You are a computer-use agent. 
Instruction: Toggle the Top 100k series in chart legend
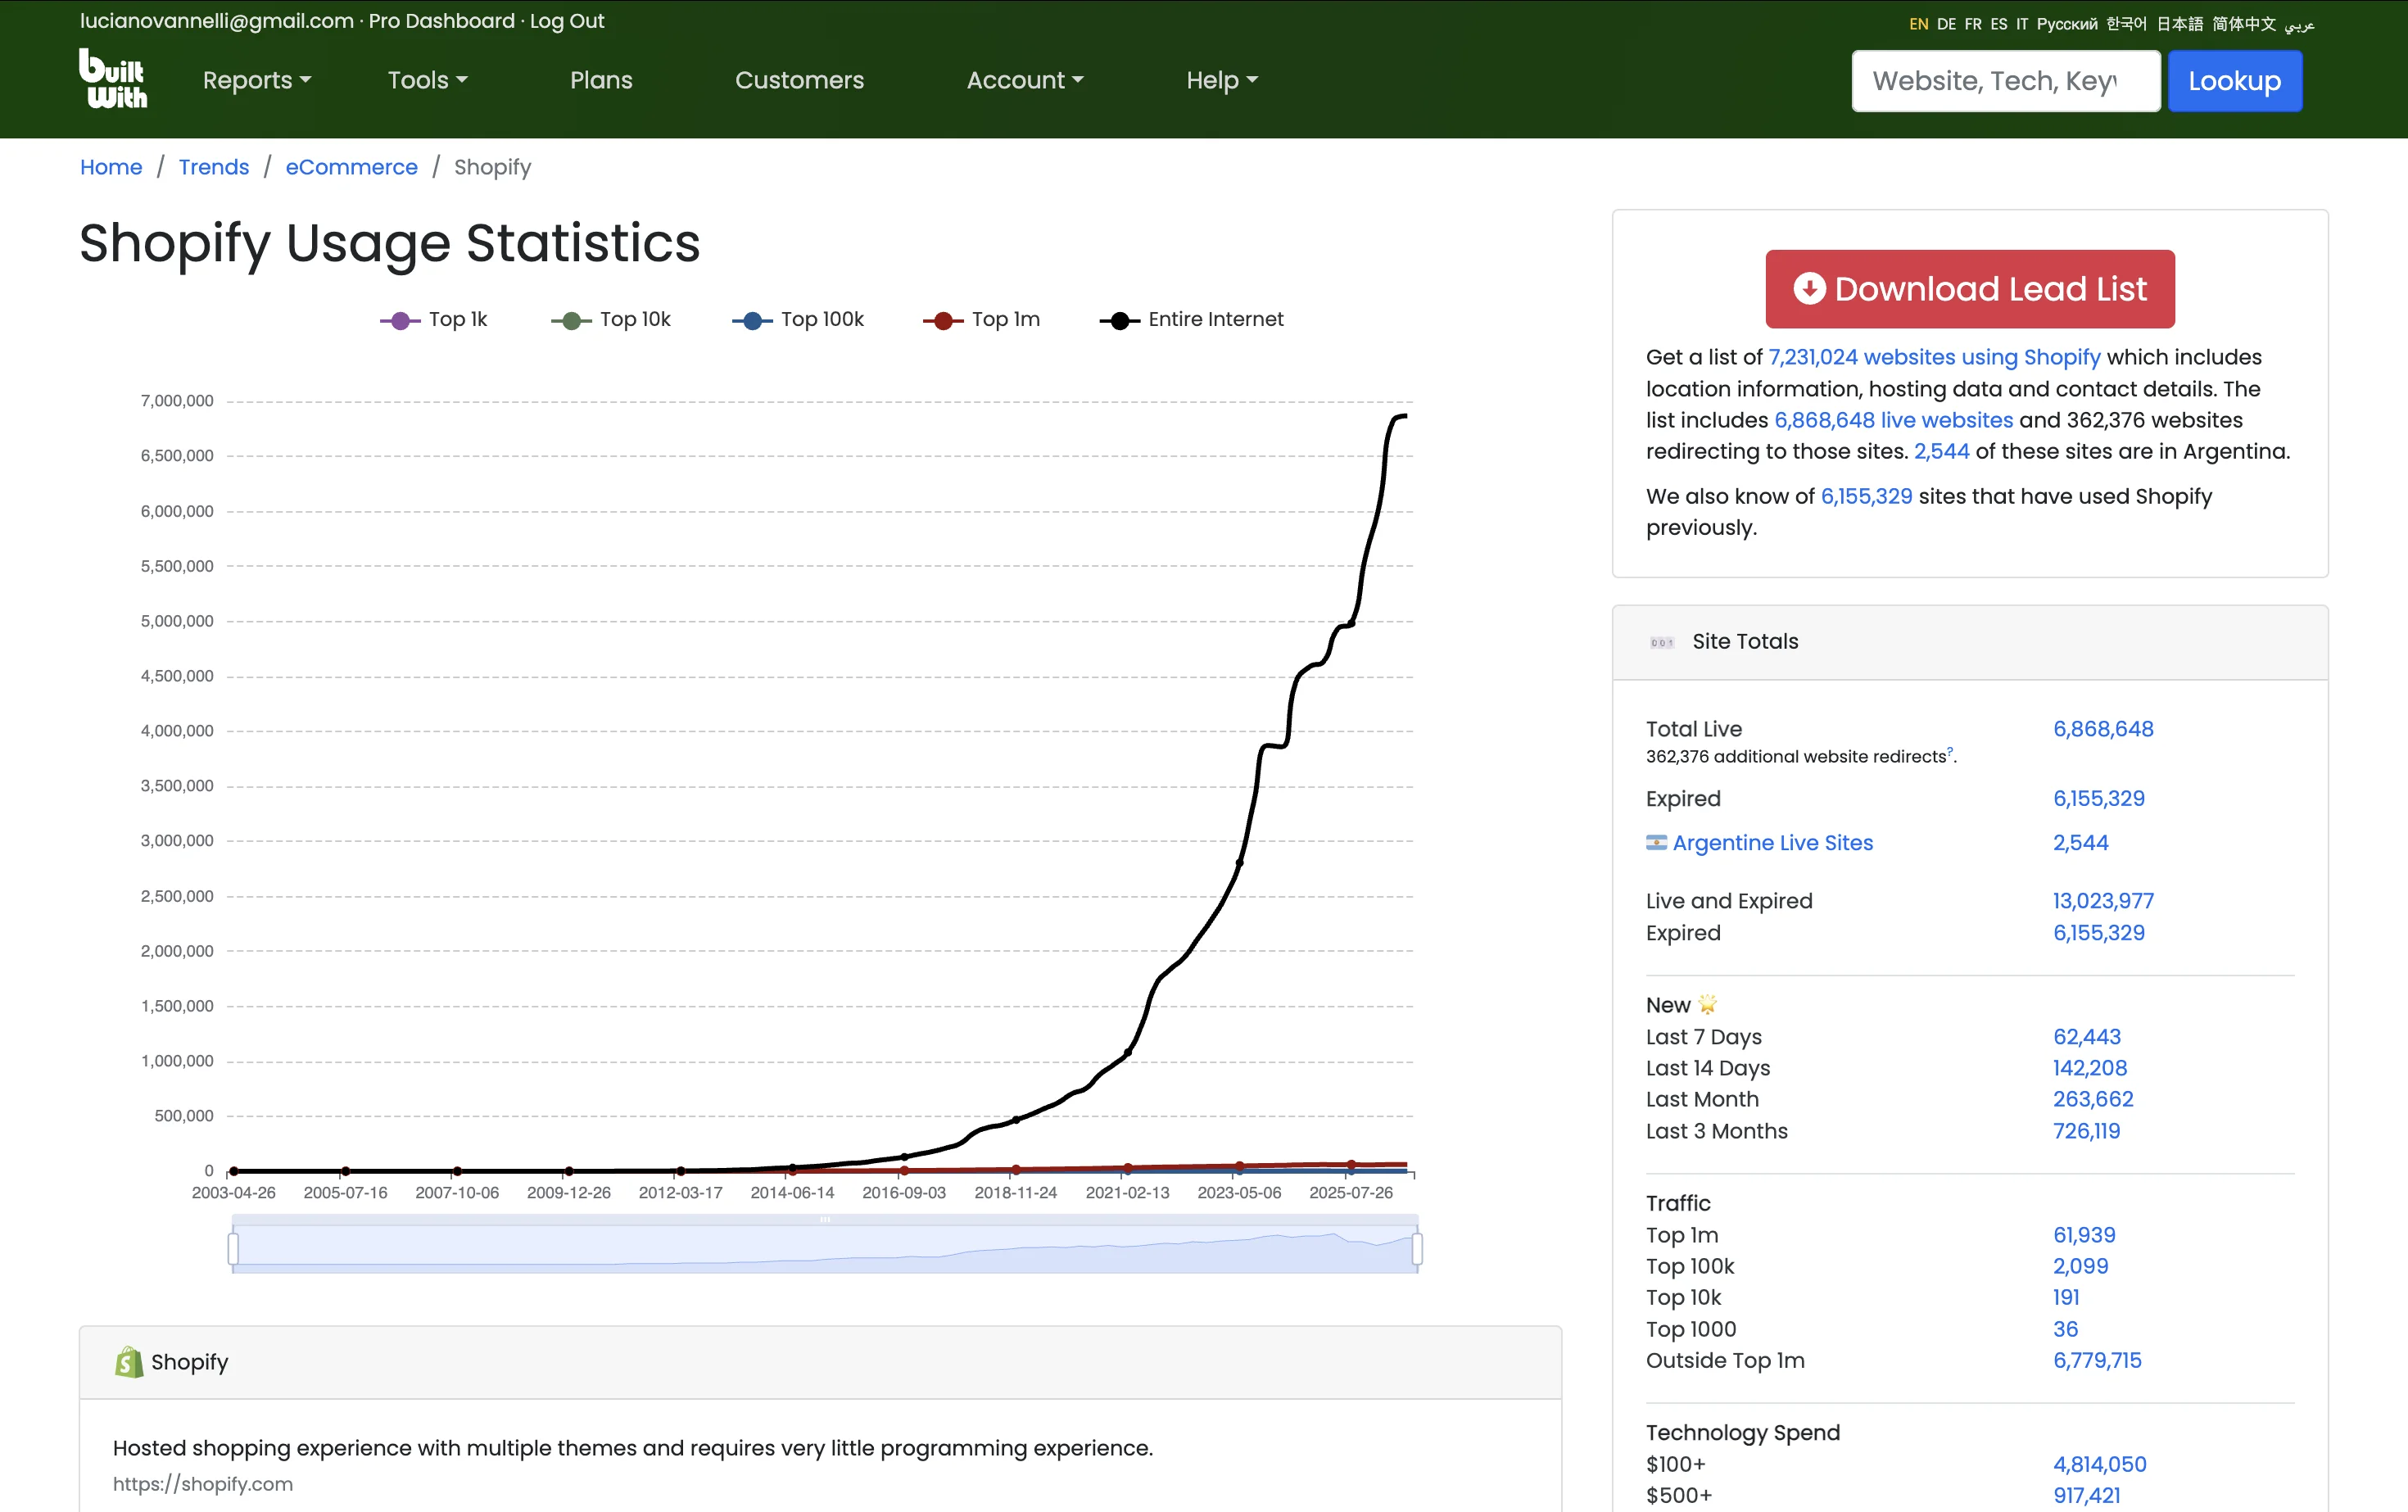[x=798, y=320]
